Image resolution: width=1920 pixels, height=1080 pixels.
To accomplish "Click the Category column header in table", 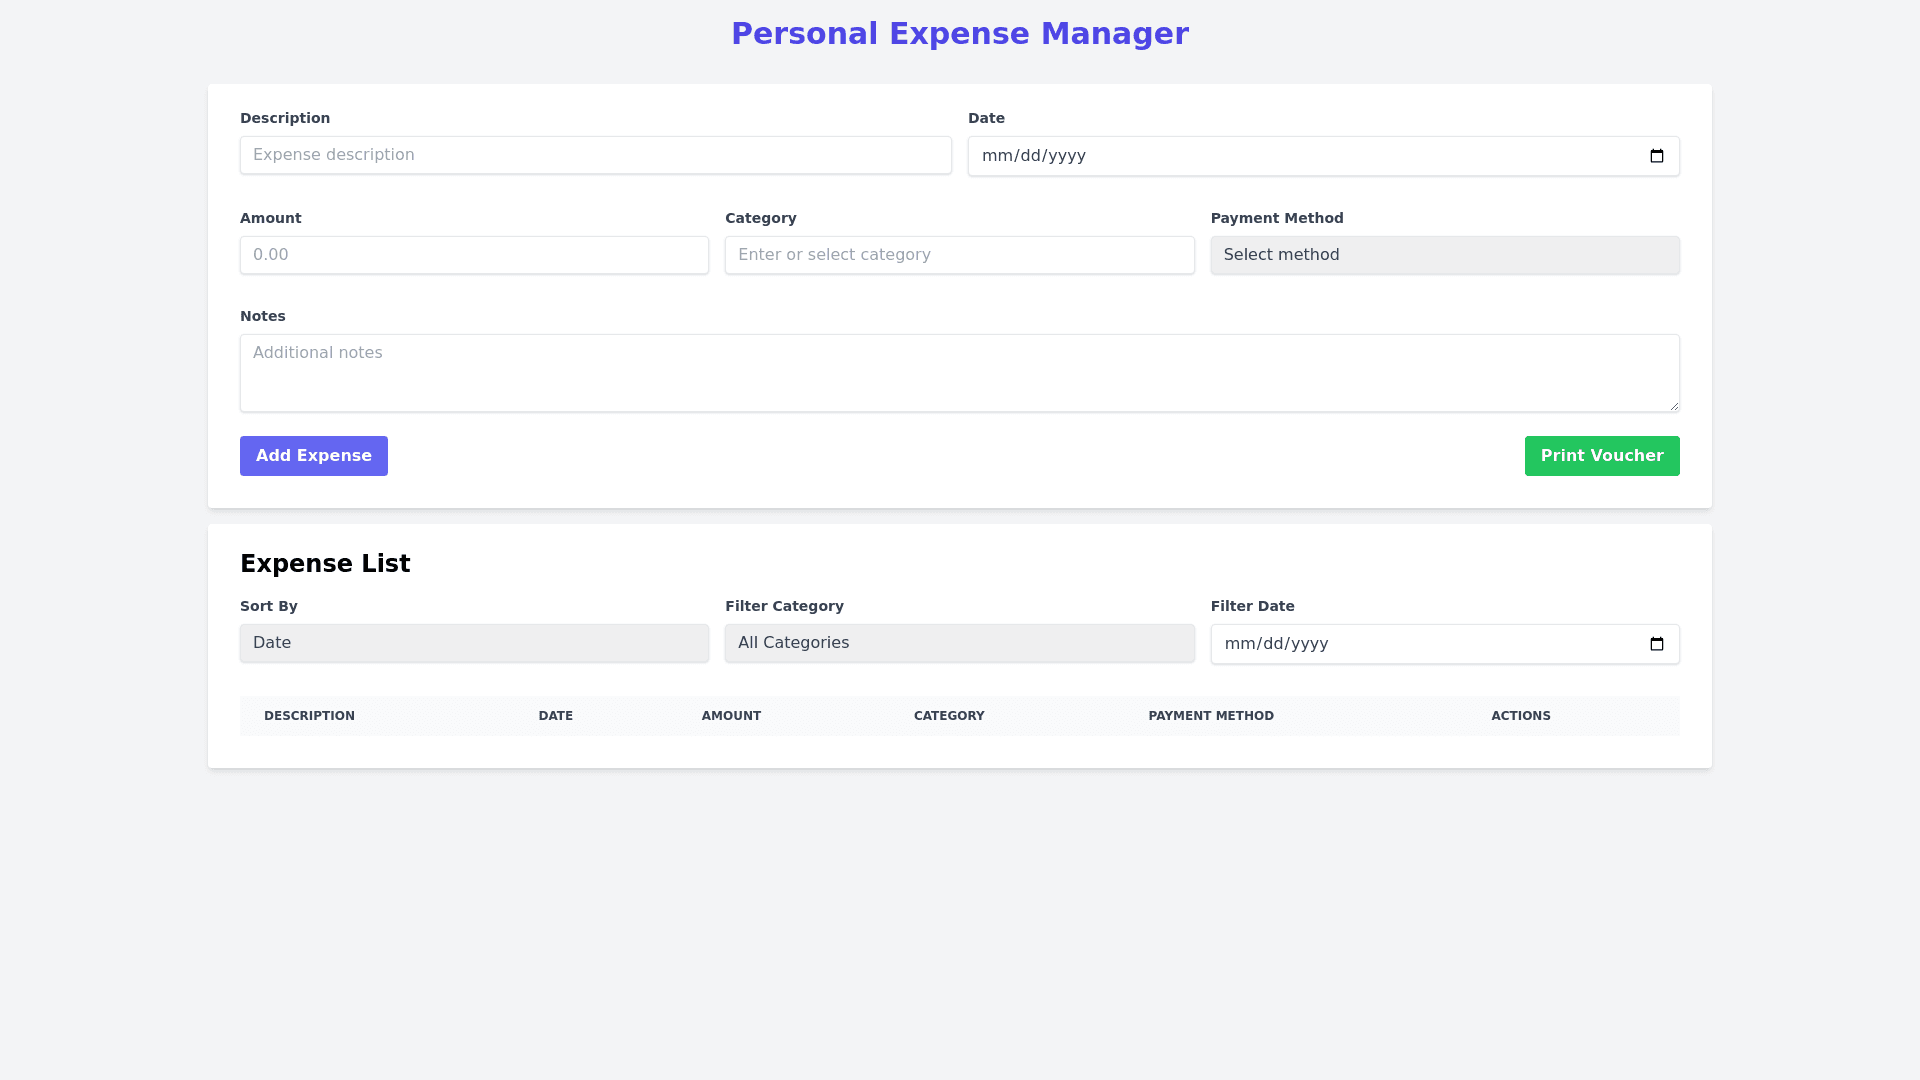I will [x=949, y=716].
